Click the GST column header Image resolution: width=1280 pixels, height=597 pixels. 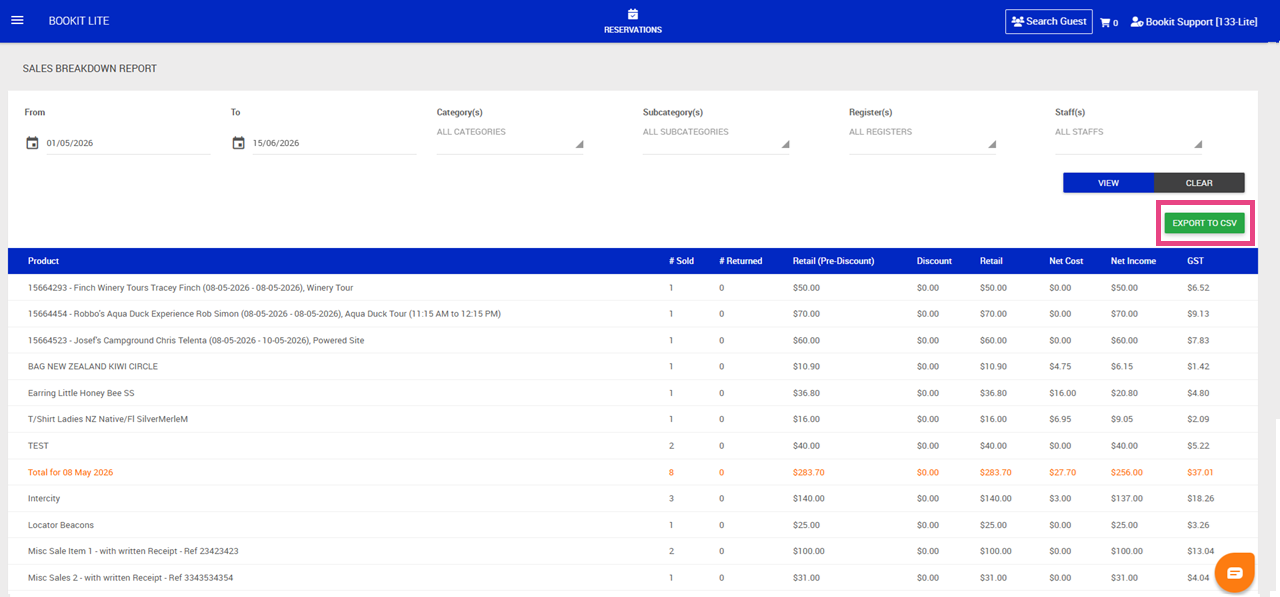[x=1195, y=261]
